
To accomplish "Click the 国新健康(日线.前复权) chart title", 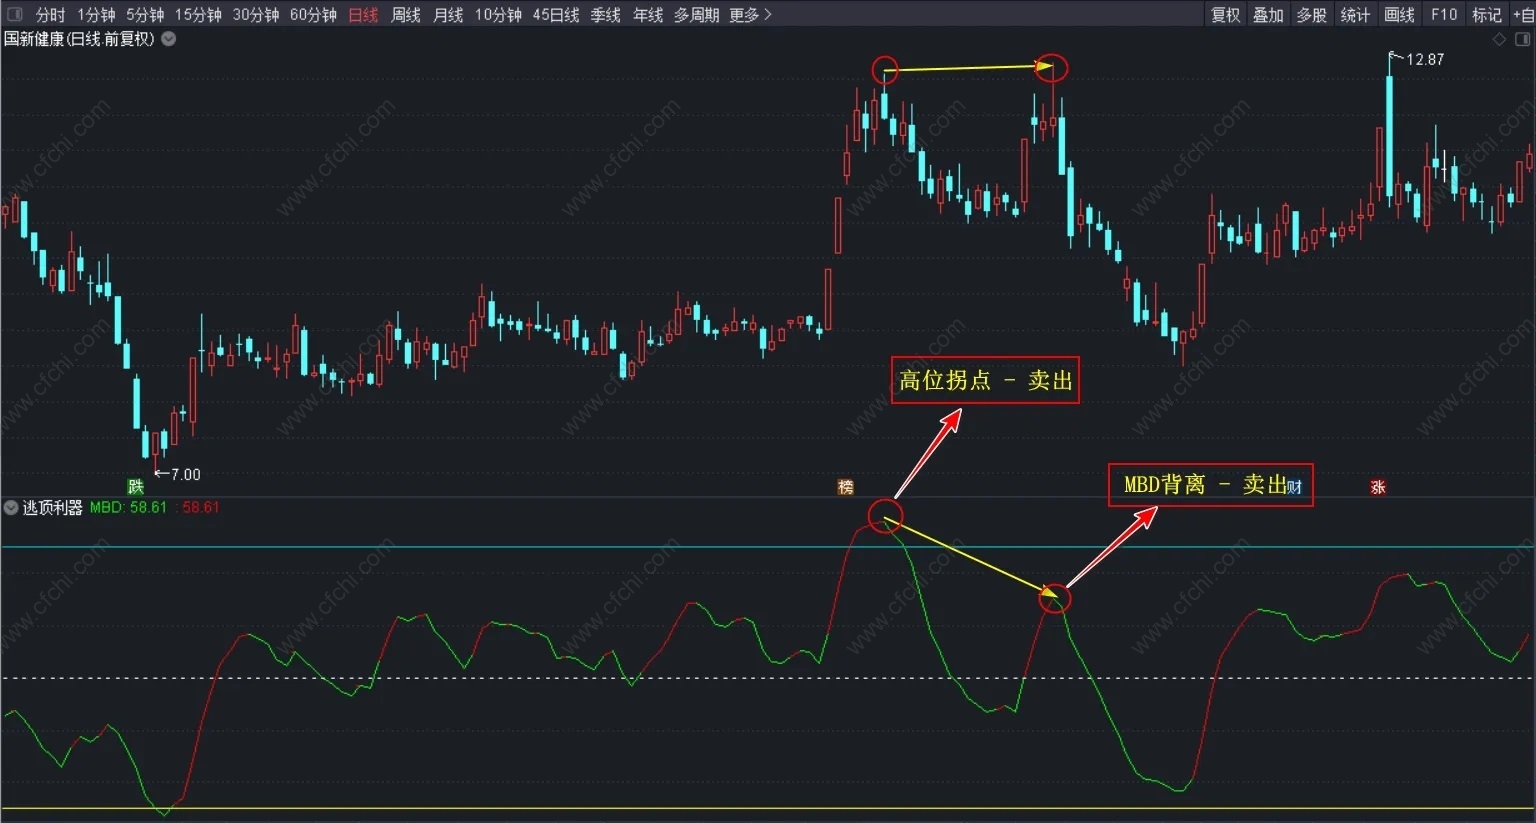I will 79,39.
